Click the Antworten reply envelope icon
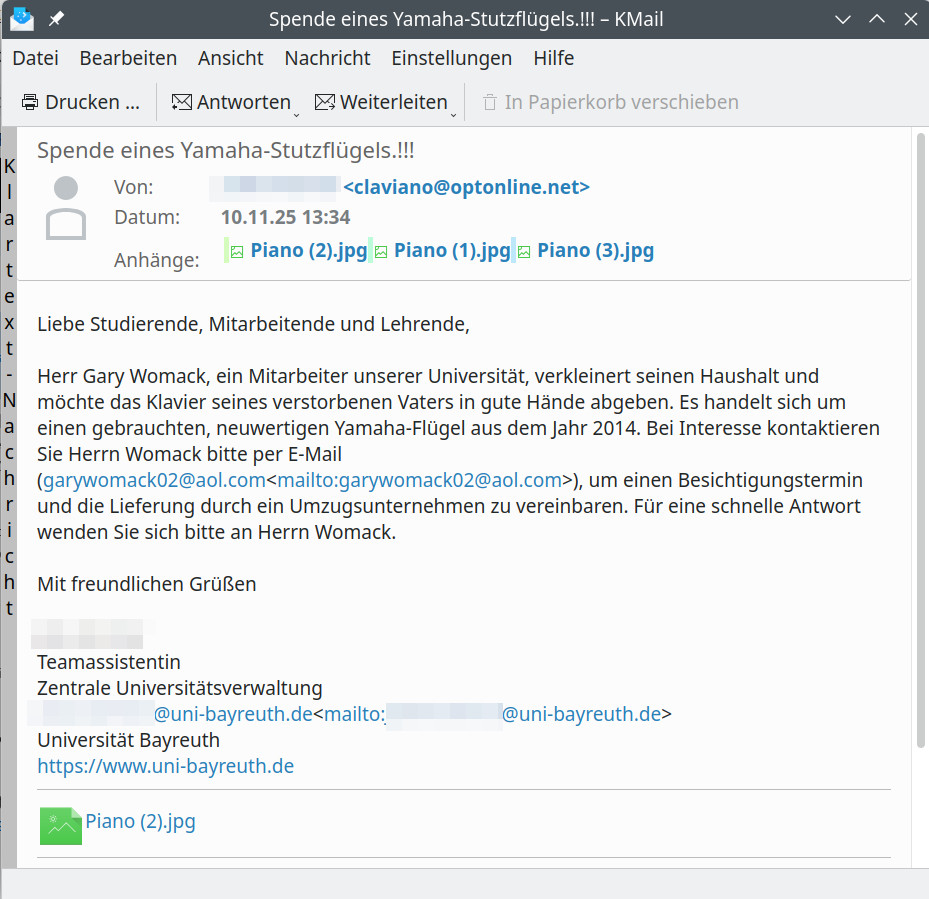The image size is (929, 899). tap(181, 102)
